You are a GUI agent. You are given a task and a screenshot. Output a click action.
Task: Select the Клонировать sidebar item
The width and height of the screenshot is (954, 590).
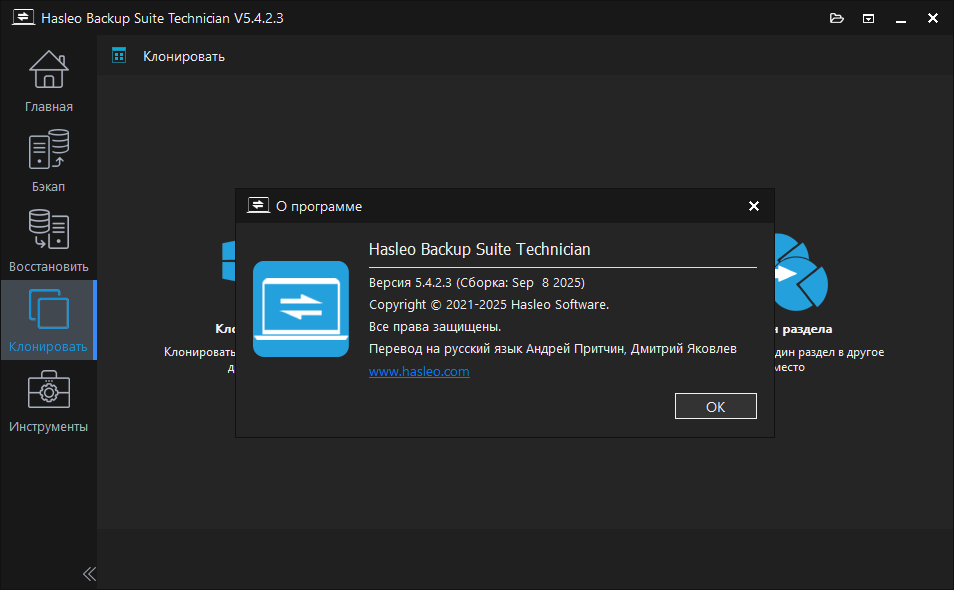49,321
